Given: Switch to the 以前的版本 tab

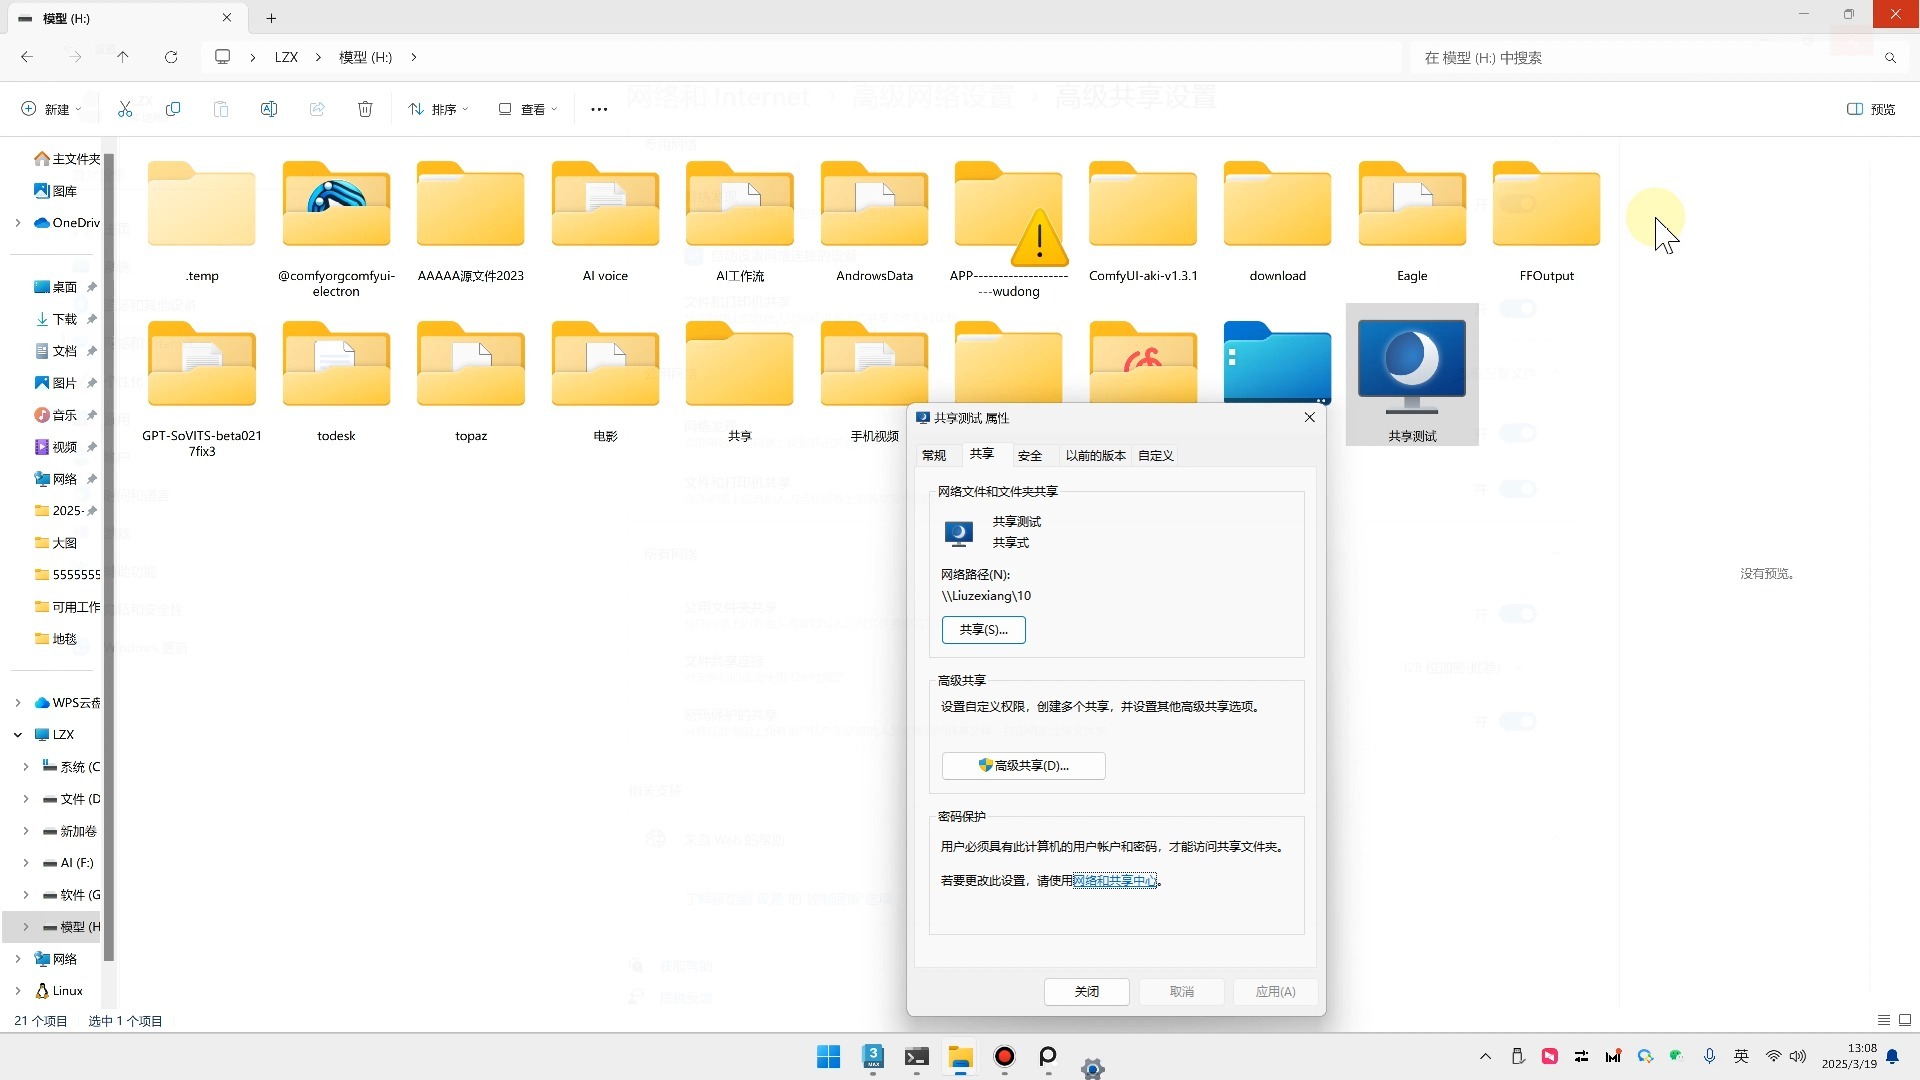Looking at the screenshot, I should [1095, 455].
